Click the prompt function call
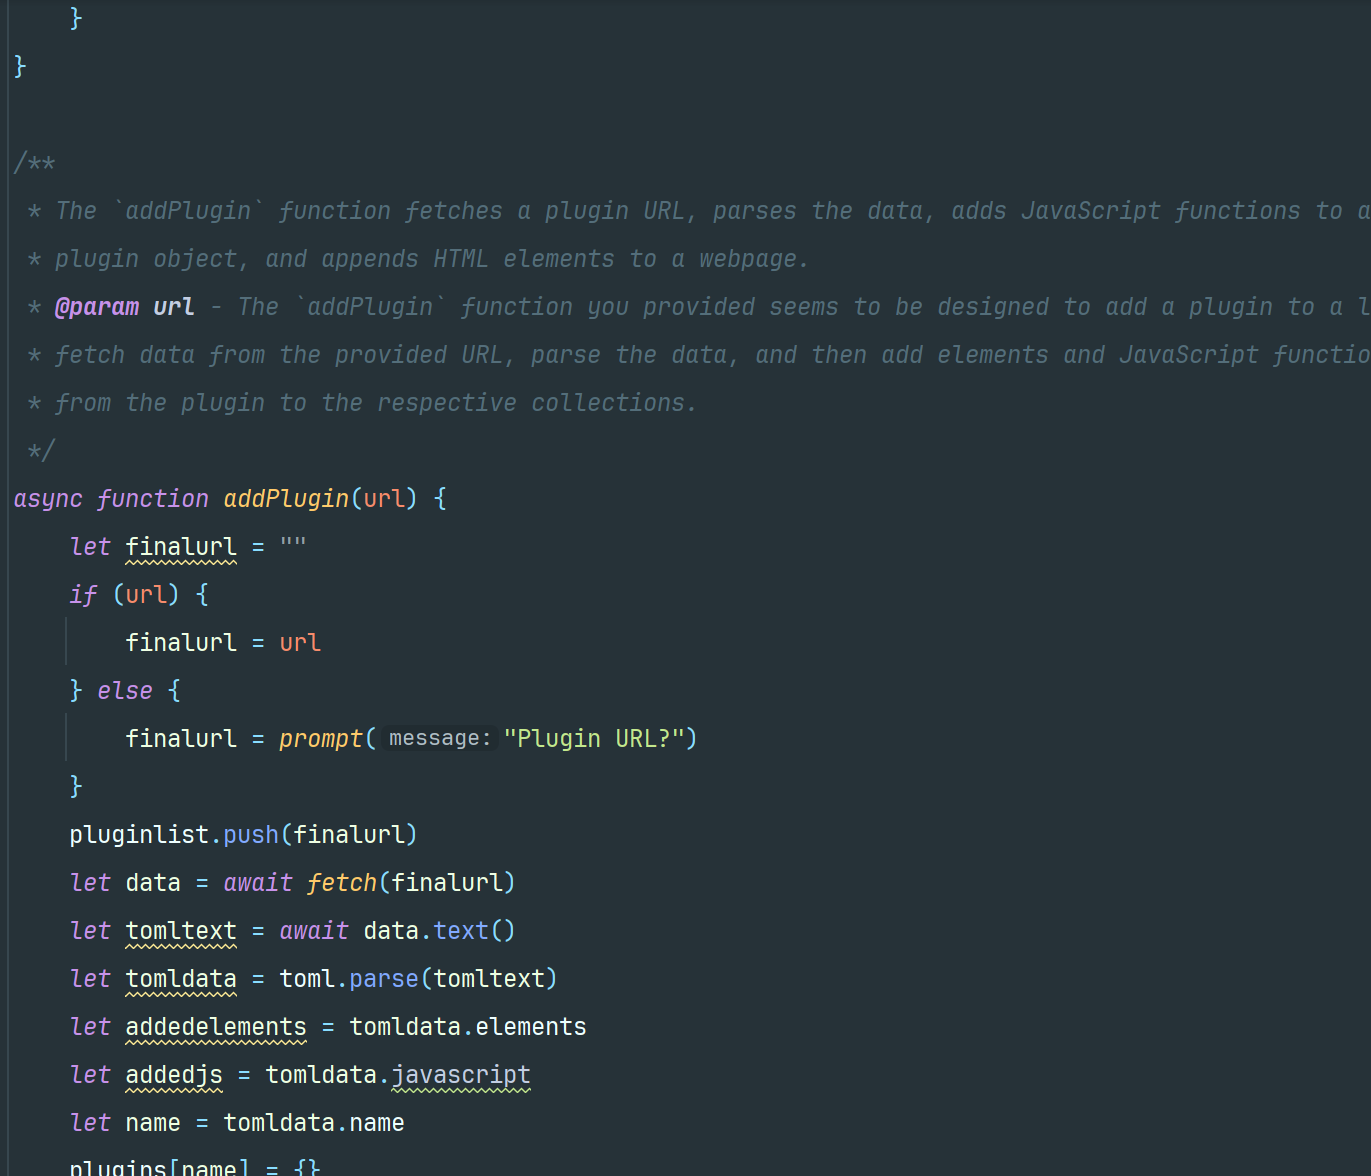 321,738
